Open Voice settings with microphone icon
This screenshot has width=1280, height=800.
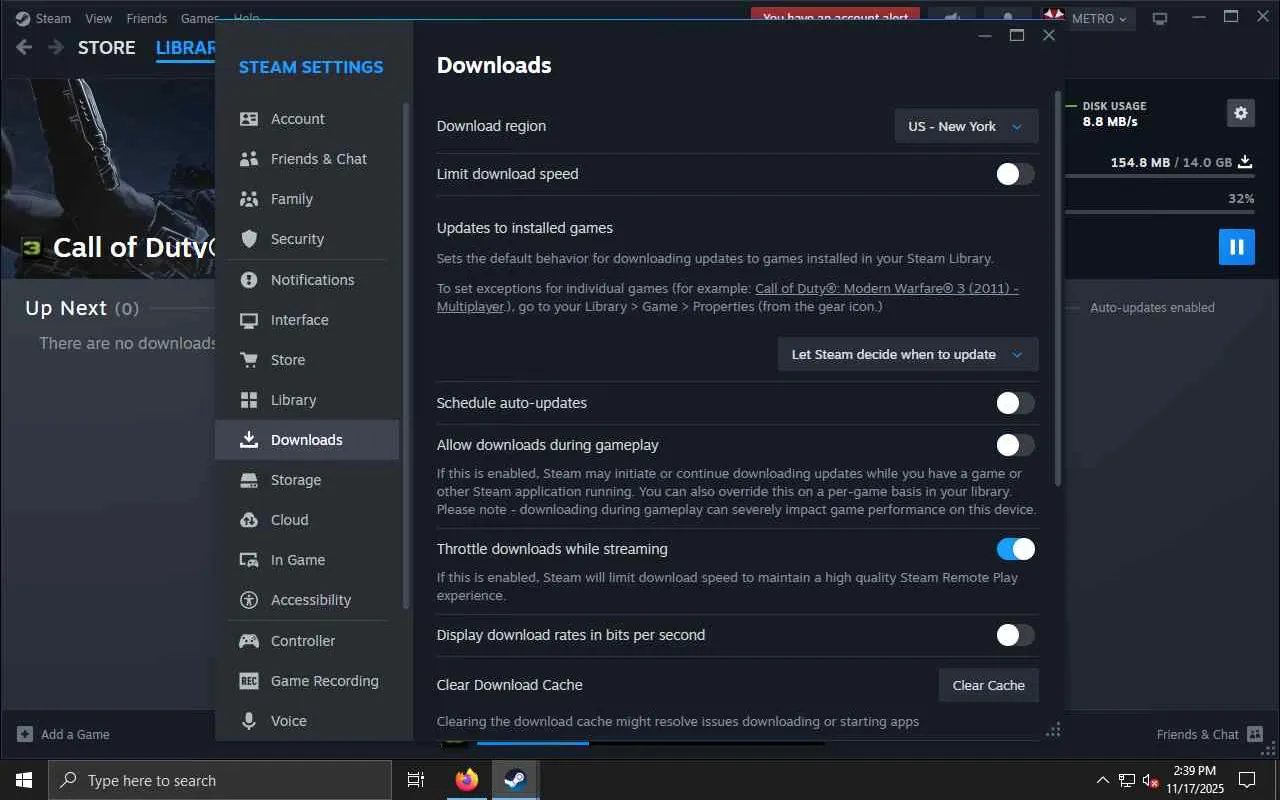(x=307, y=721)
